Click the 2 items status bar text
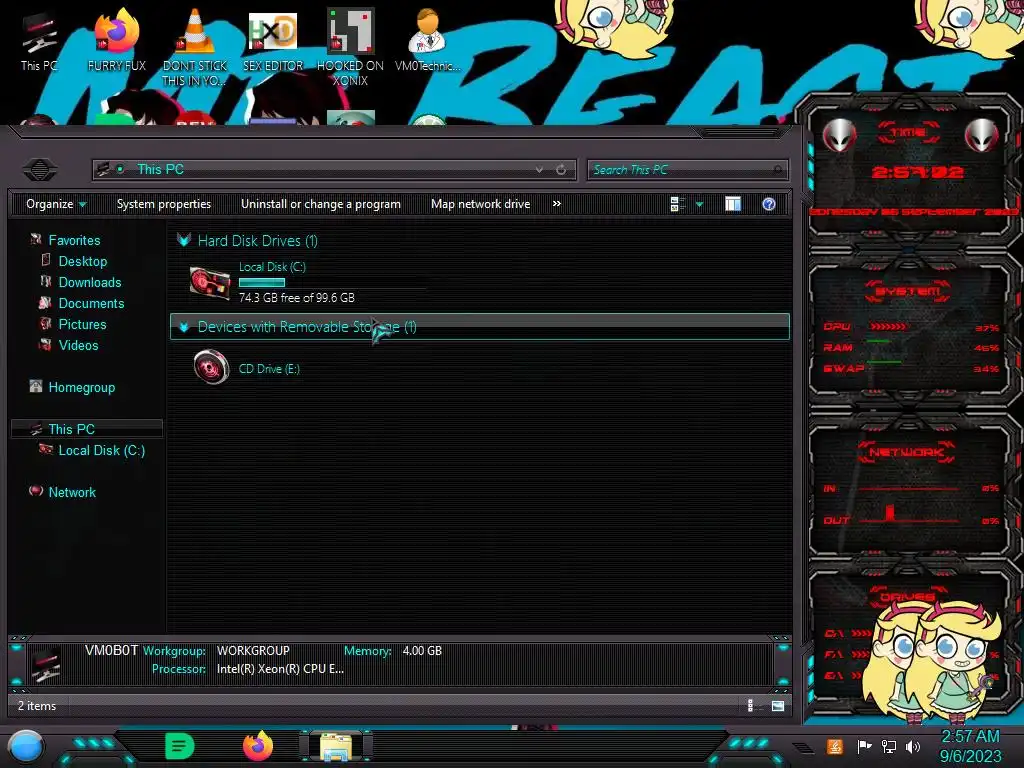This screenshot has width=1024, height=768. coord(37,706)
